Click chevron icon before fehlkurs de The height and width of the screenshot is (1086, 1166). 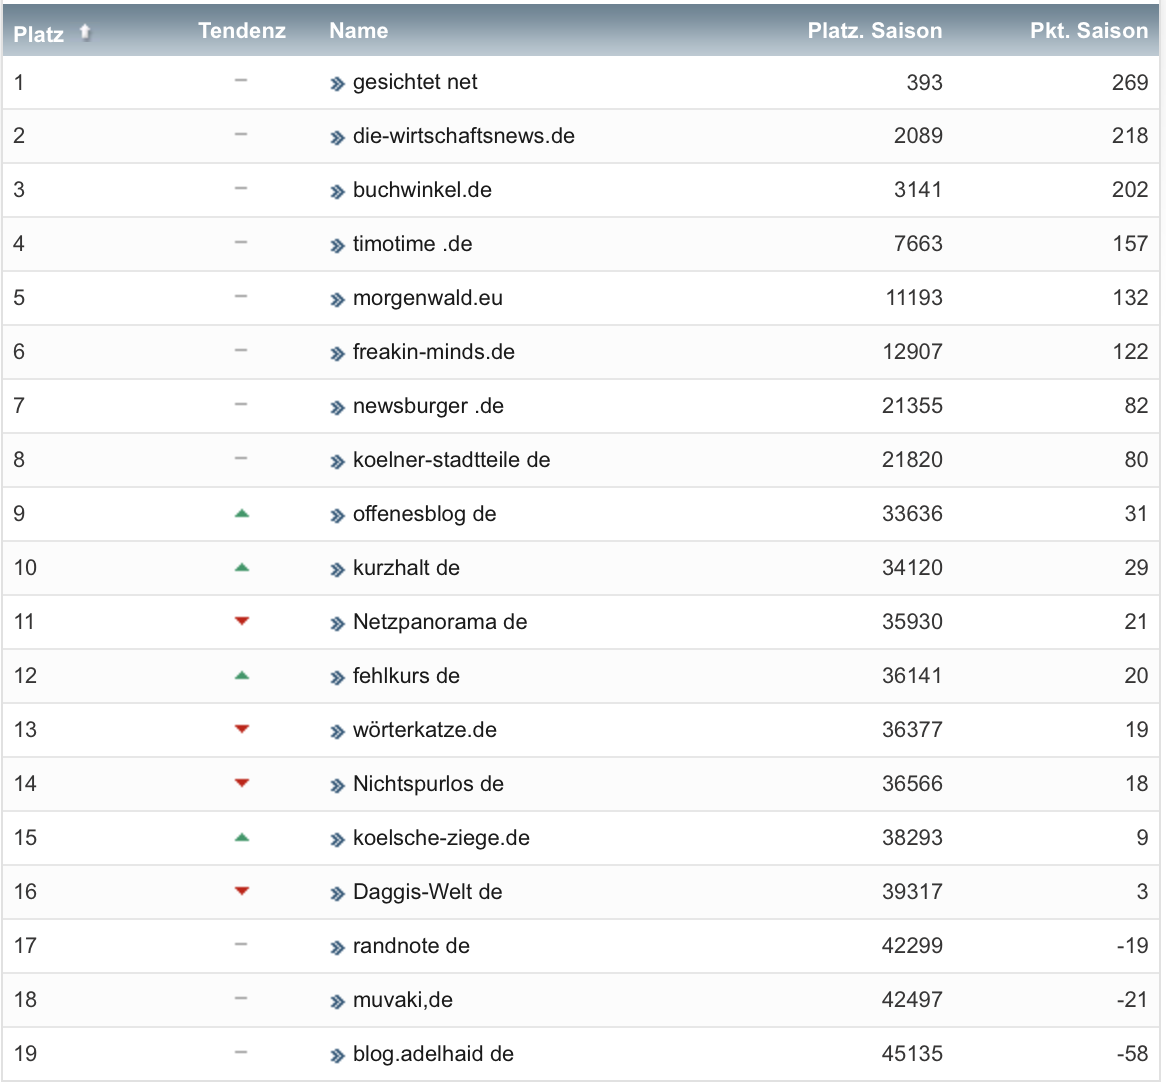[x=338, y=678]
